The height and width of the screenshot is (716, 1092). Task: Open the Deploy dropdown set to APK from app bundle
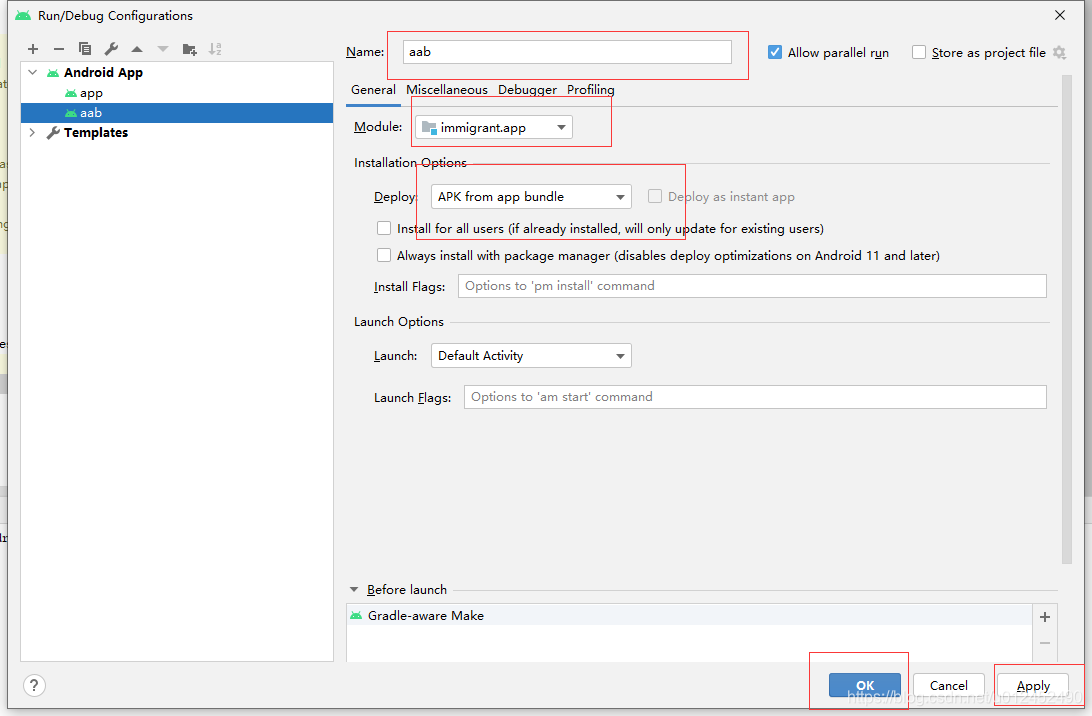pyautogui.click(x=531, y=196)
